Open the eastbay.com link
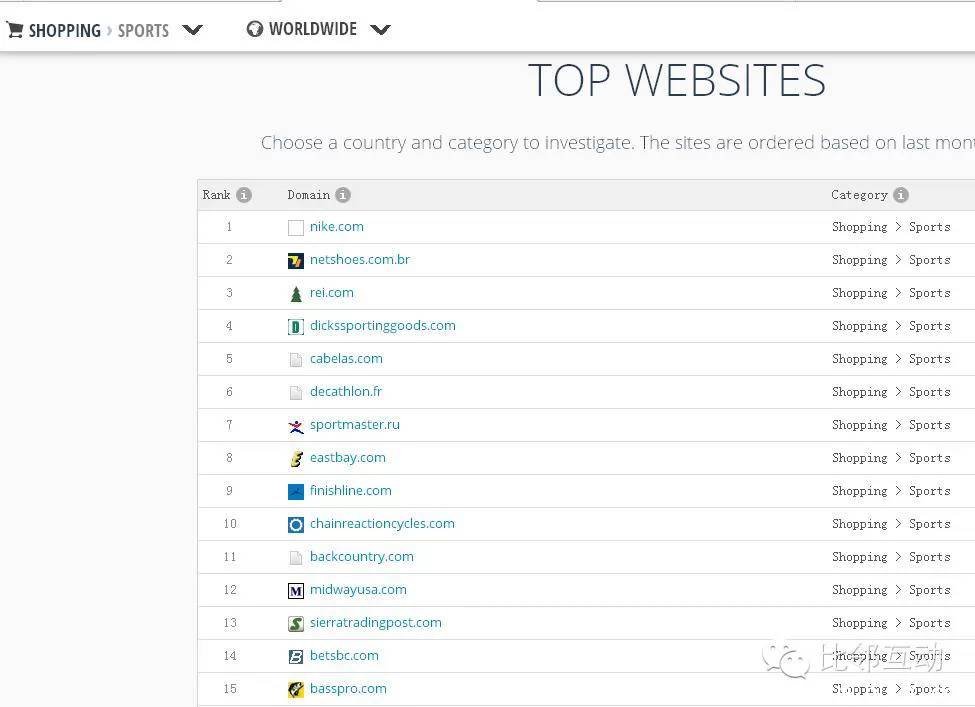 coord(348,458)
